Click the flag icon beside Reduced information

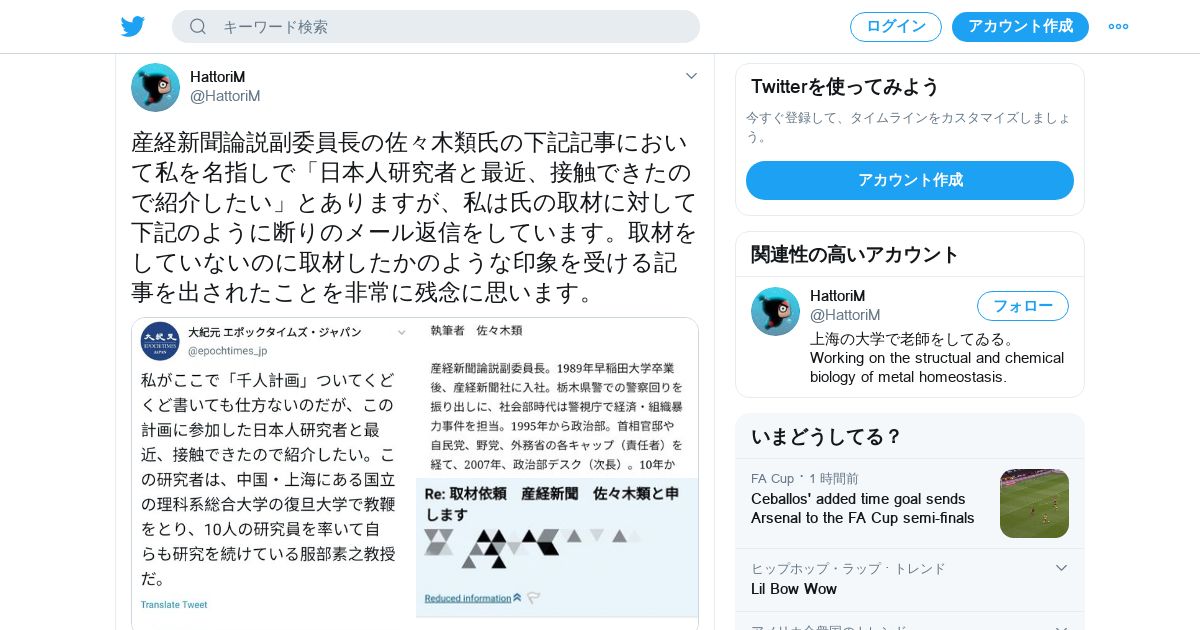pyautogui.click(x=534, y=598)
